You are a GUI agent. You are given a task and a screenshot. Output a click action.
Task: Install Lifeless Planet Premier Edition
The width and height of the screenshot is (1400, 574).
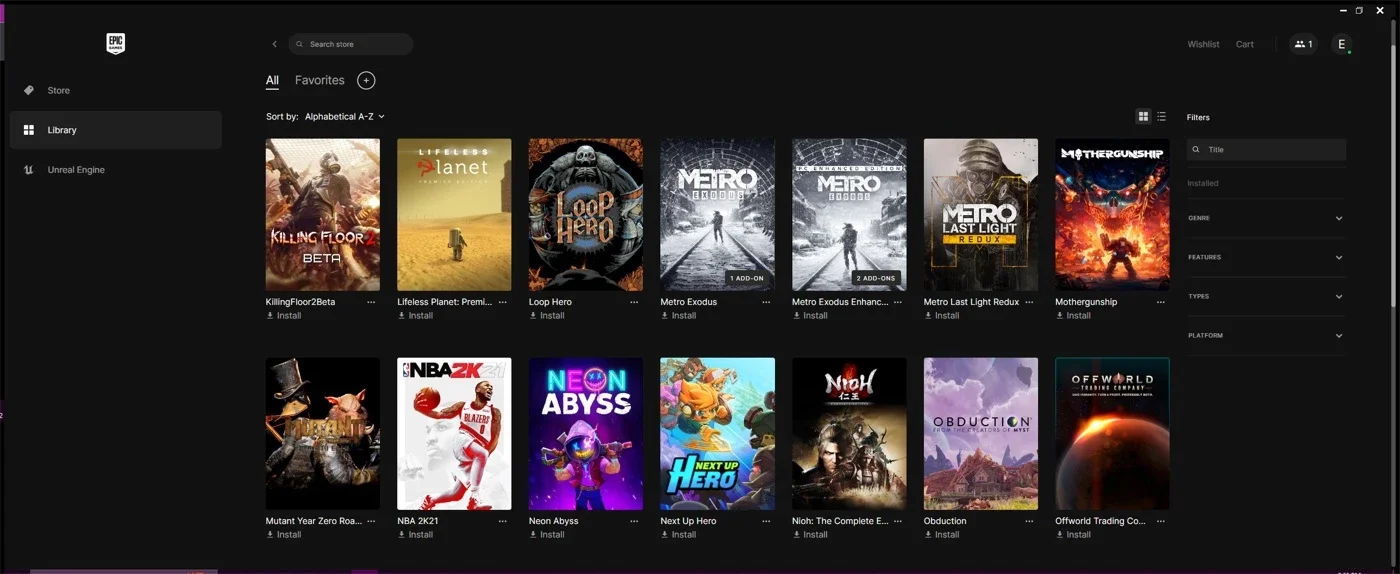[x=416, y=316]
